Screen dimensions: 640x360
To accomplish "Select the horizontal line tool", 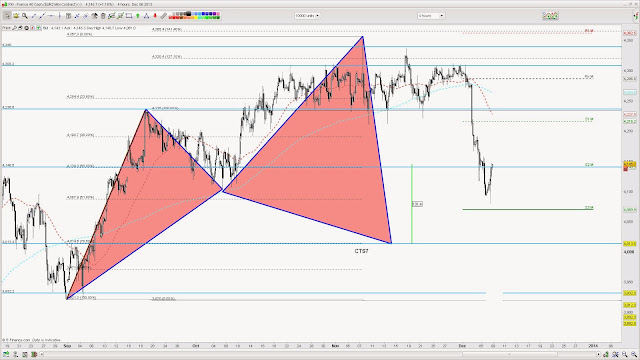I will coord(51,16).
